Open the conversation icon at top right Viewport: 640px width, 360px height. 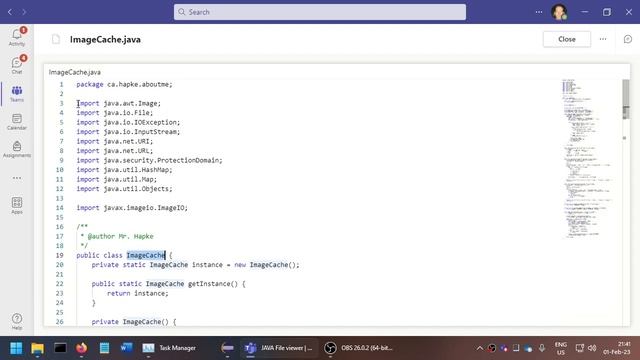click(x=628, y=39)
